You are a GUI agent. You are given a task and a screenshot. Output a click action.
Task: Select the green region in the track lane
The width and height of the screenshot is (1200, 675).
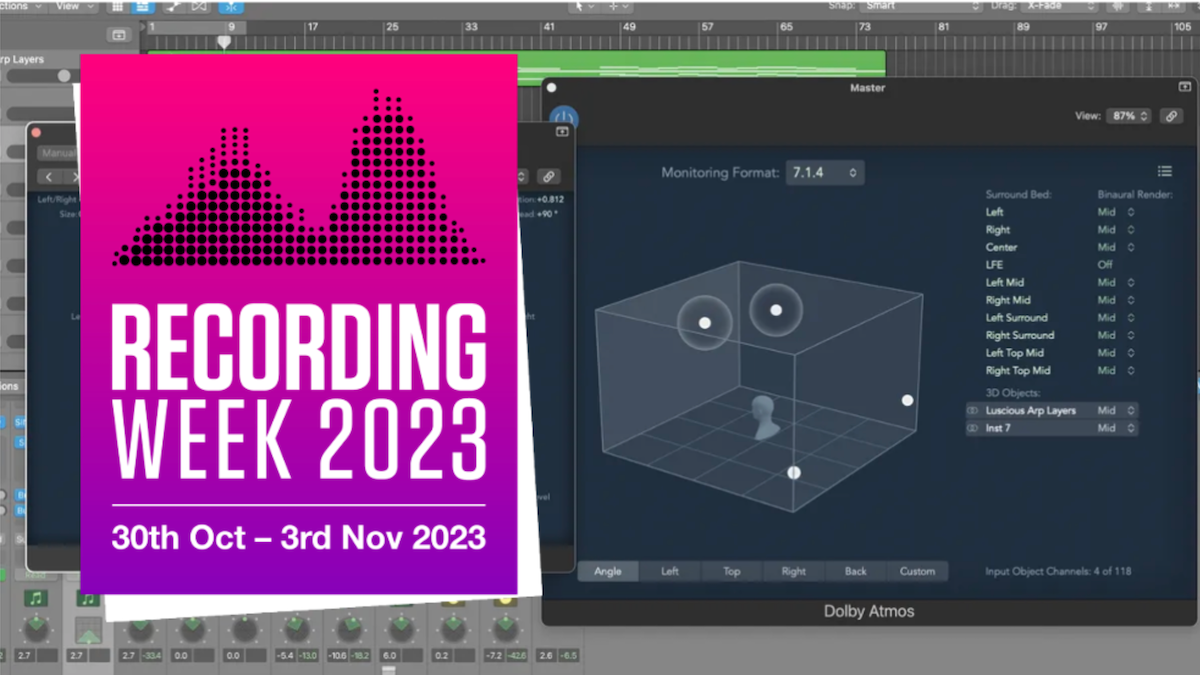(702, 63)
